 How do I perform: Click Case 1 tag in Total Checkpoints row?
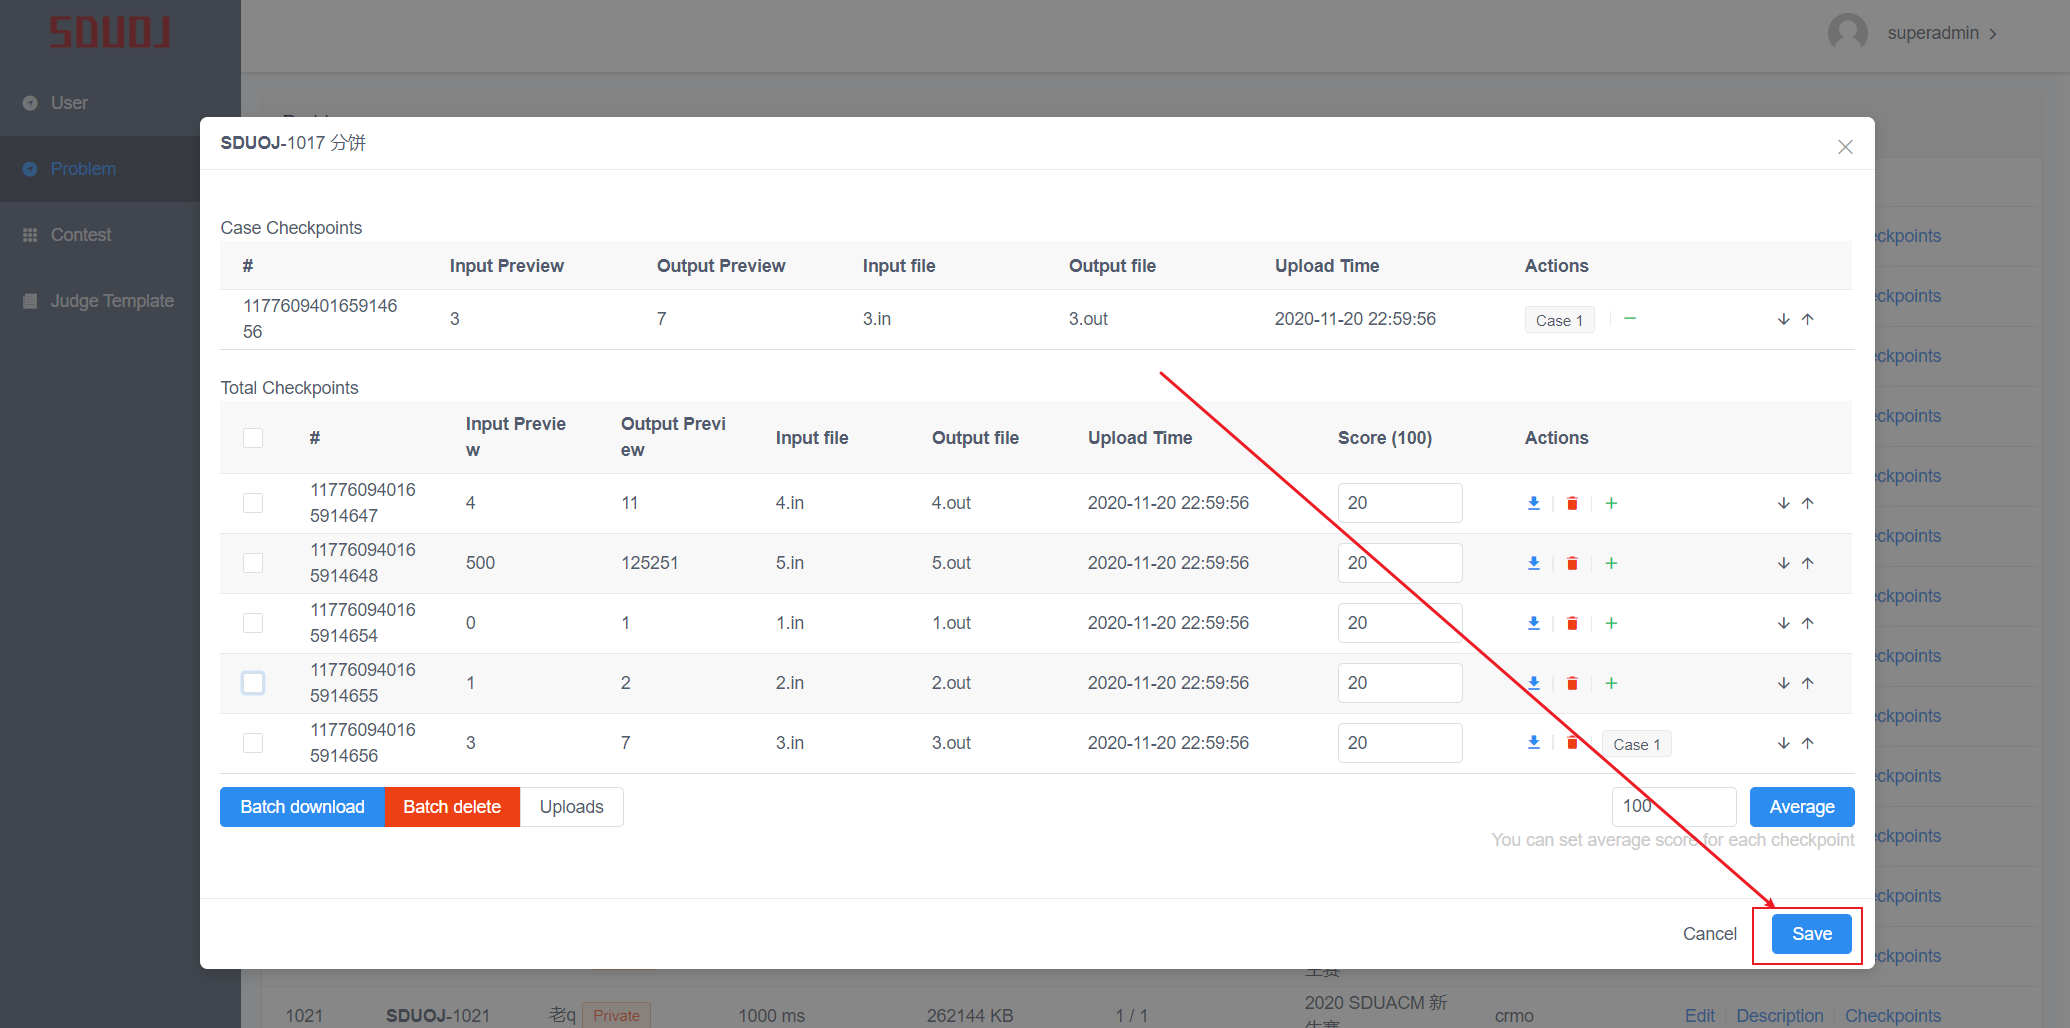coord(1637,744)
